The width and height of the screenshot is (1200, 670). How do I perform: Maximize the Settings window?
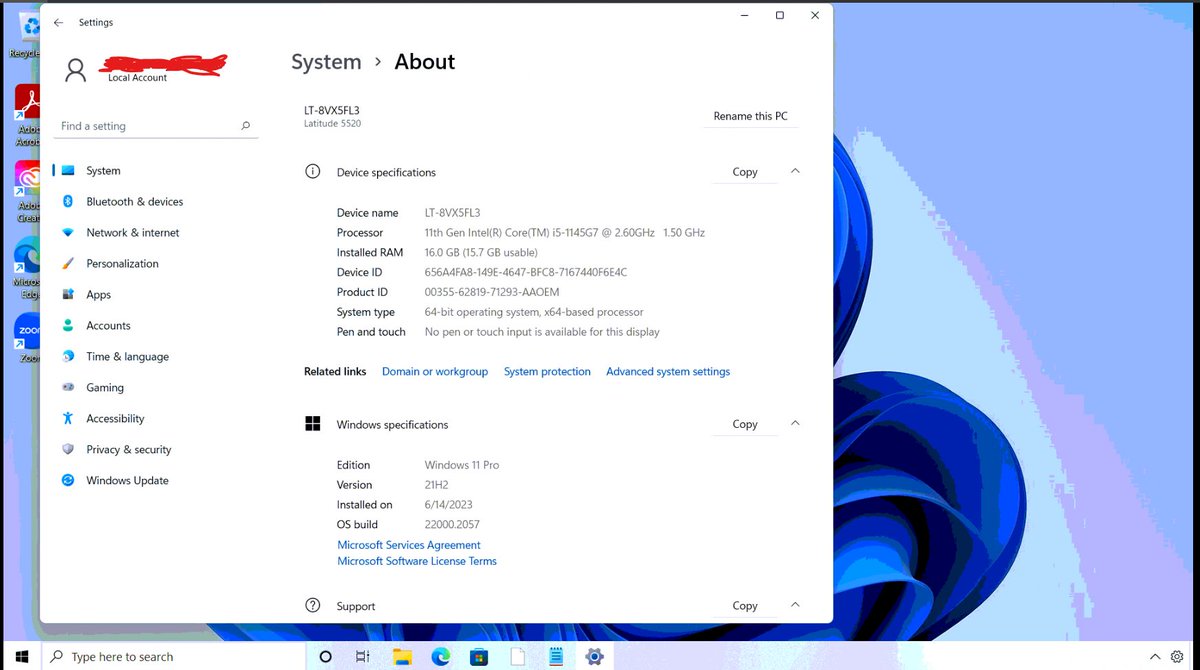(x=779, y=15)
